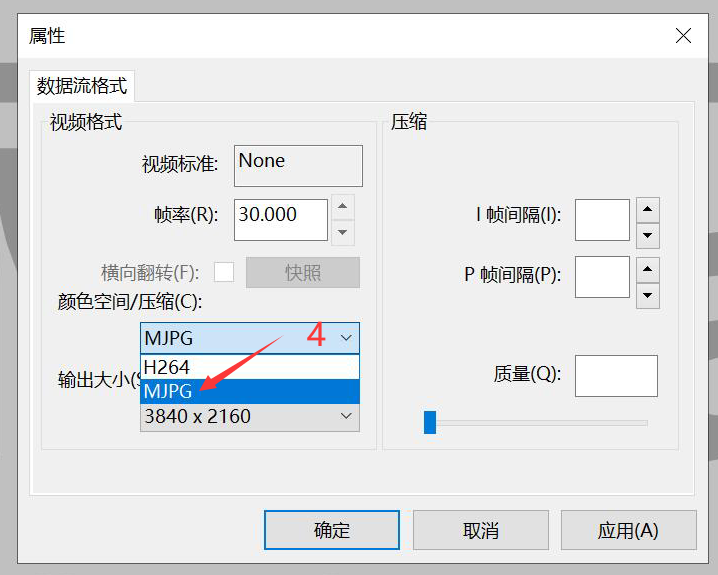Click the I 帧间隔 input field
The image size is (718, 575).
[x=602, y=220]
